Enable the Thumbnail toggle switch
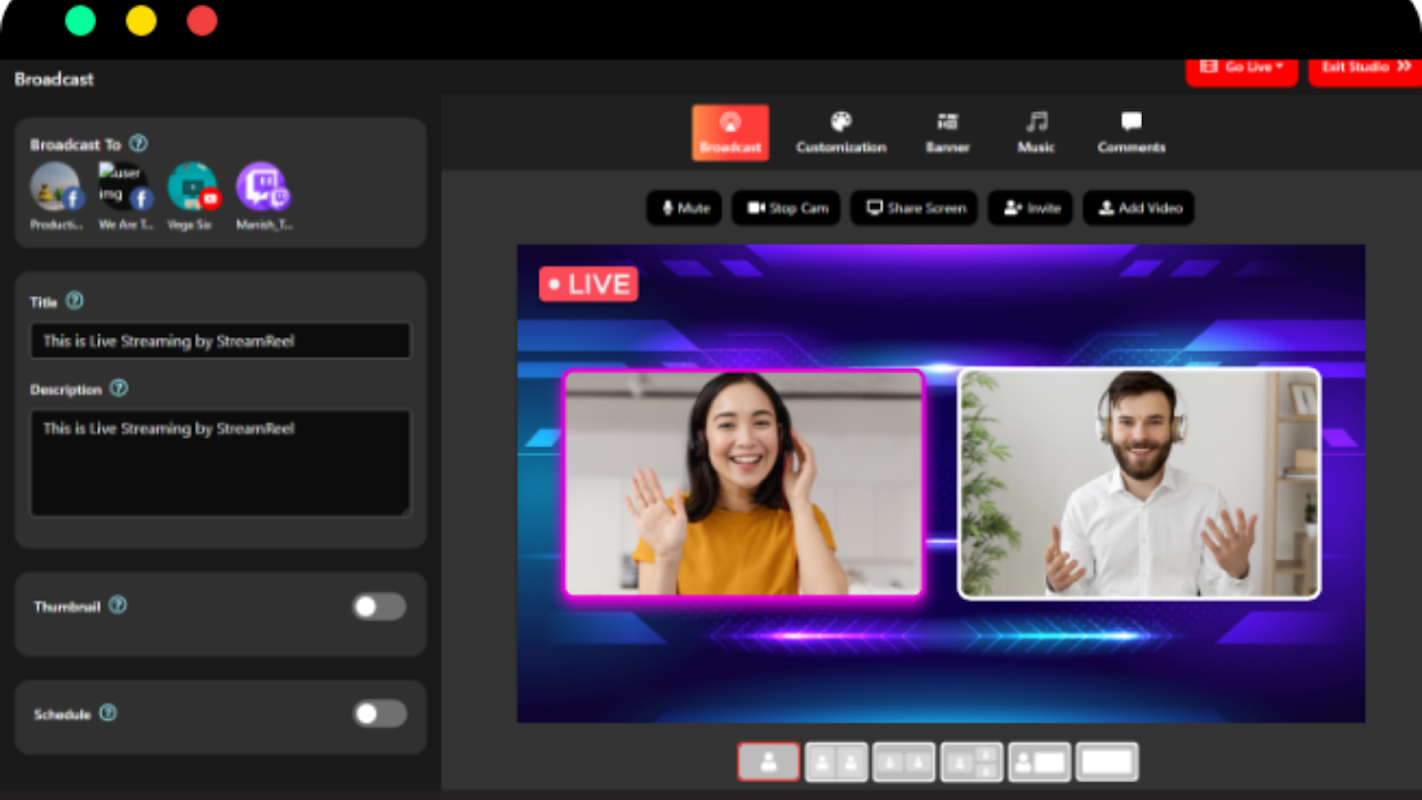This screenshot has width=1422, height=800. click(380, 607)
